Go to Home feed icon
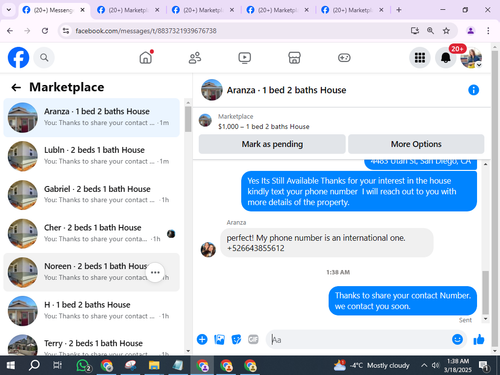Screen dimensions: 500x375 (x=146, y=58)
